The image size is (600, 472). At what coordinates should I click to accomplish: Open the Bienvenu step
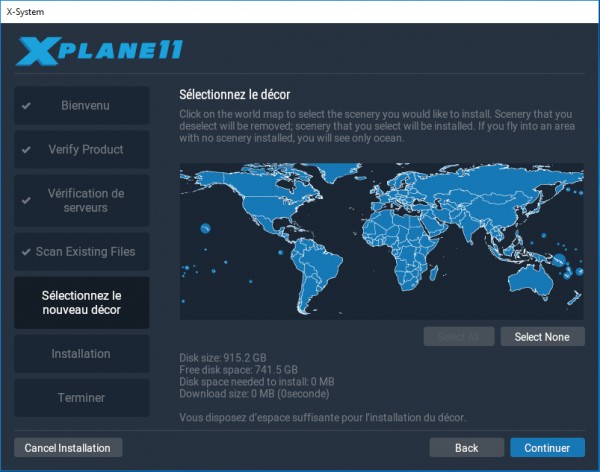pyautogui.click(x=82, y=105)
